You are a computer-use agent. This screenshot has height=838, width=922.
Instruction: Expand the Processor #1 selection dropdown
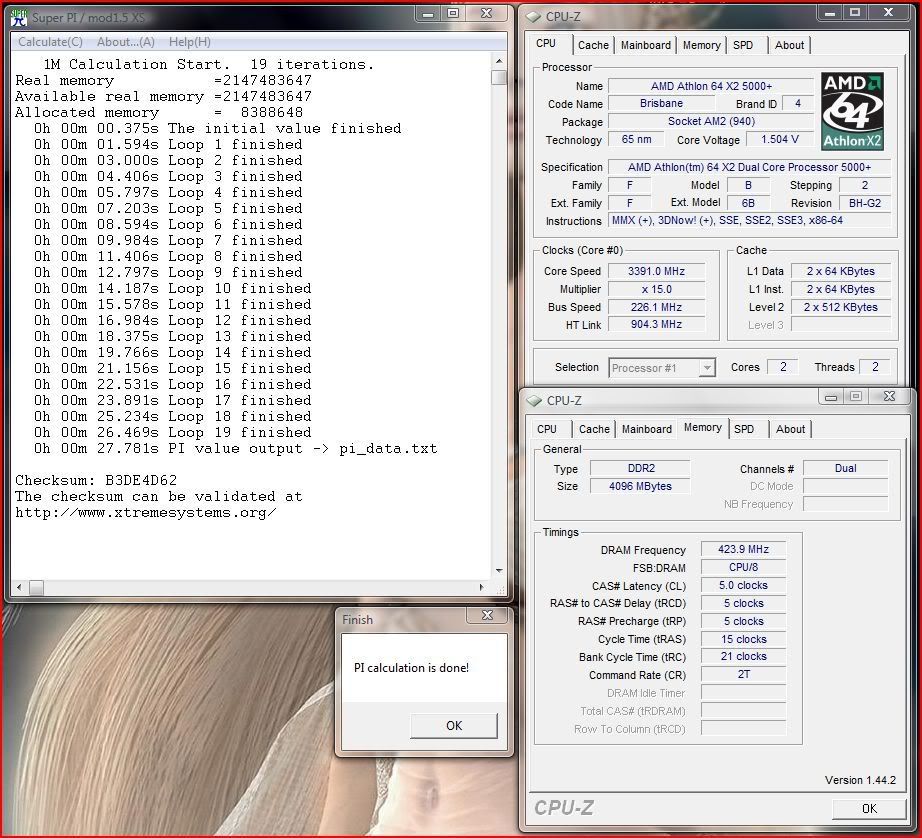707,368
